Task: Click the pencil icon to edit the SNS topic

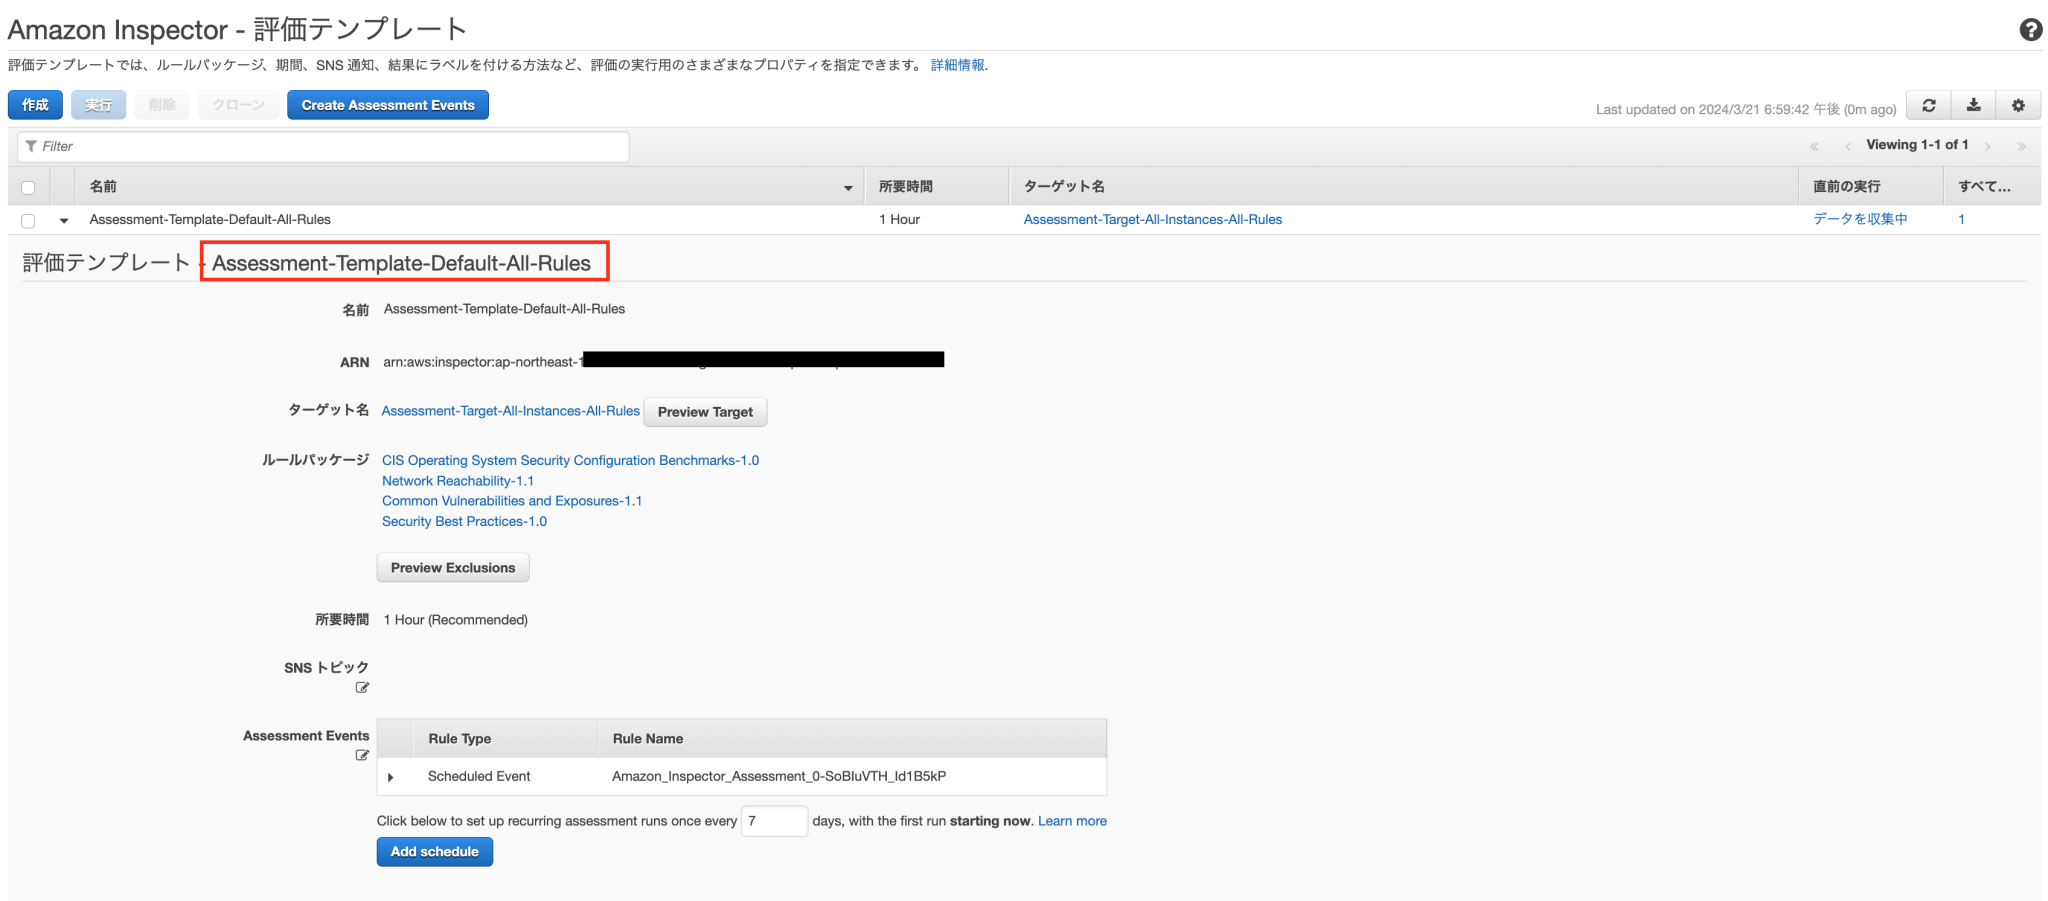Action: tap(362, 688)
